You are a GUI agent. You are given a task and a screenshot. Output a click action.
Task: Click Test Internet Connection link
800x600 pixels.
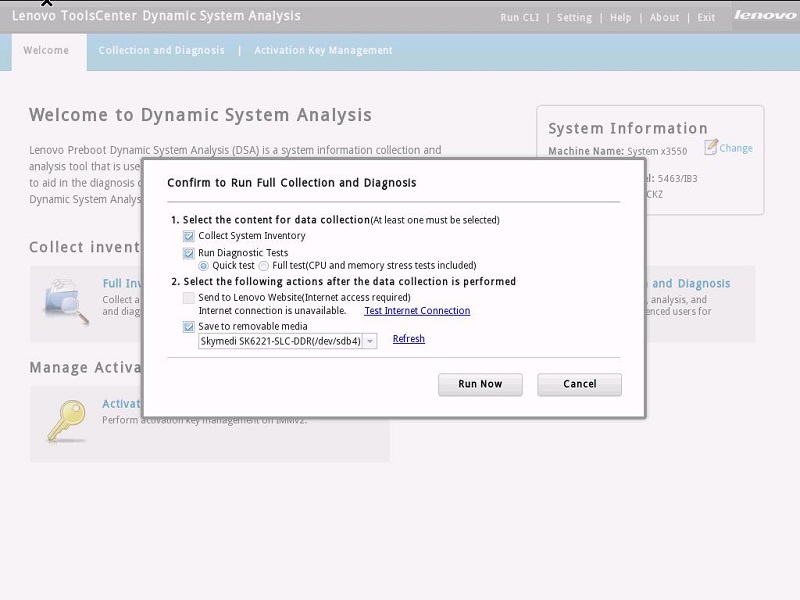click(x=417, y=311)
